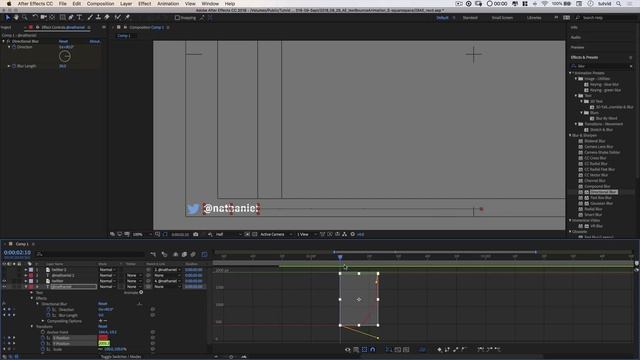
Task: Toggle stopwatch for Blur Length in Effect Controls
Action: click(14, 66)
